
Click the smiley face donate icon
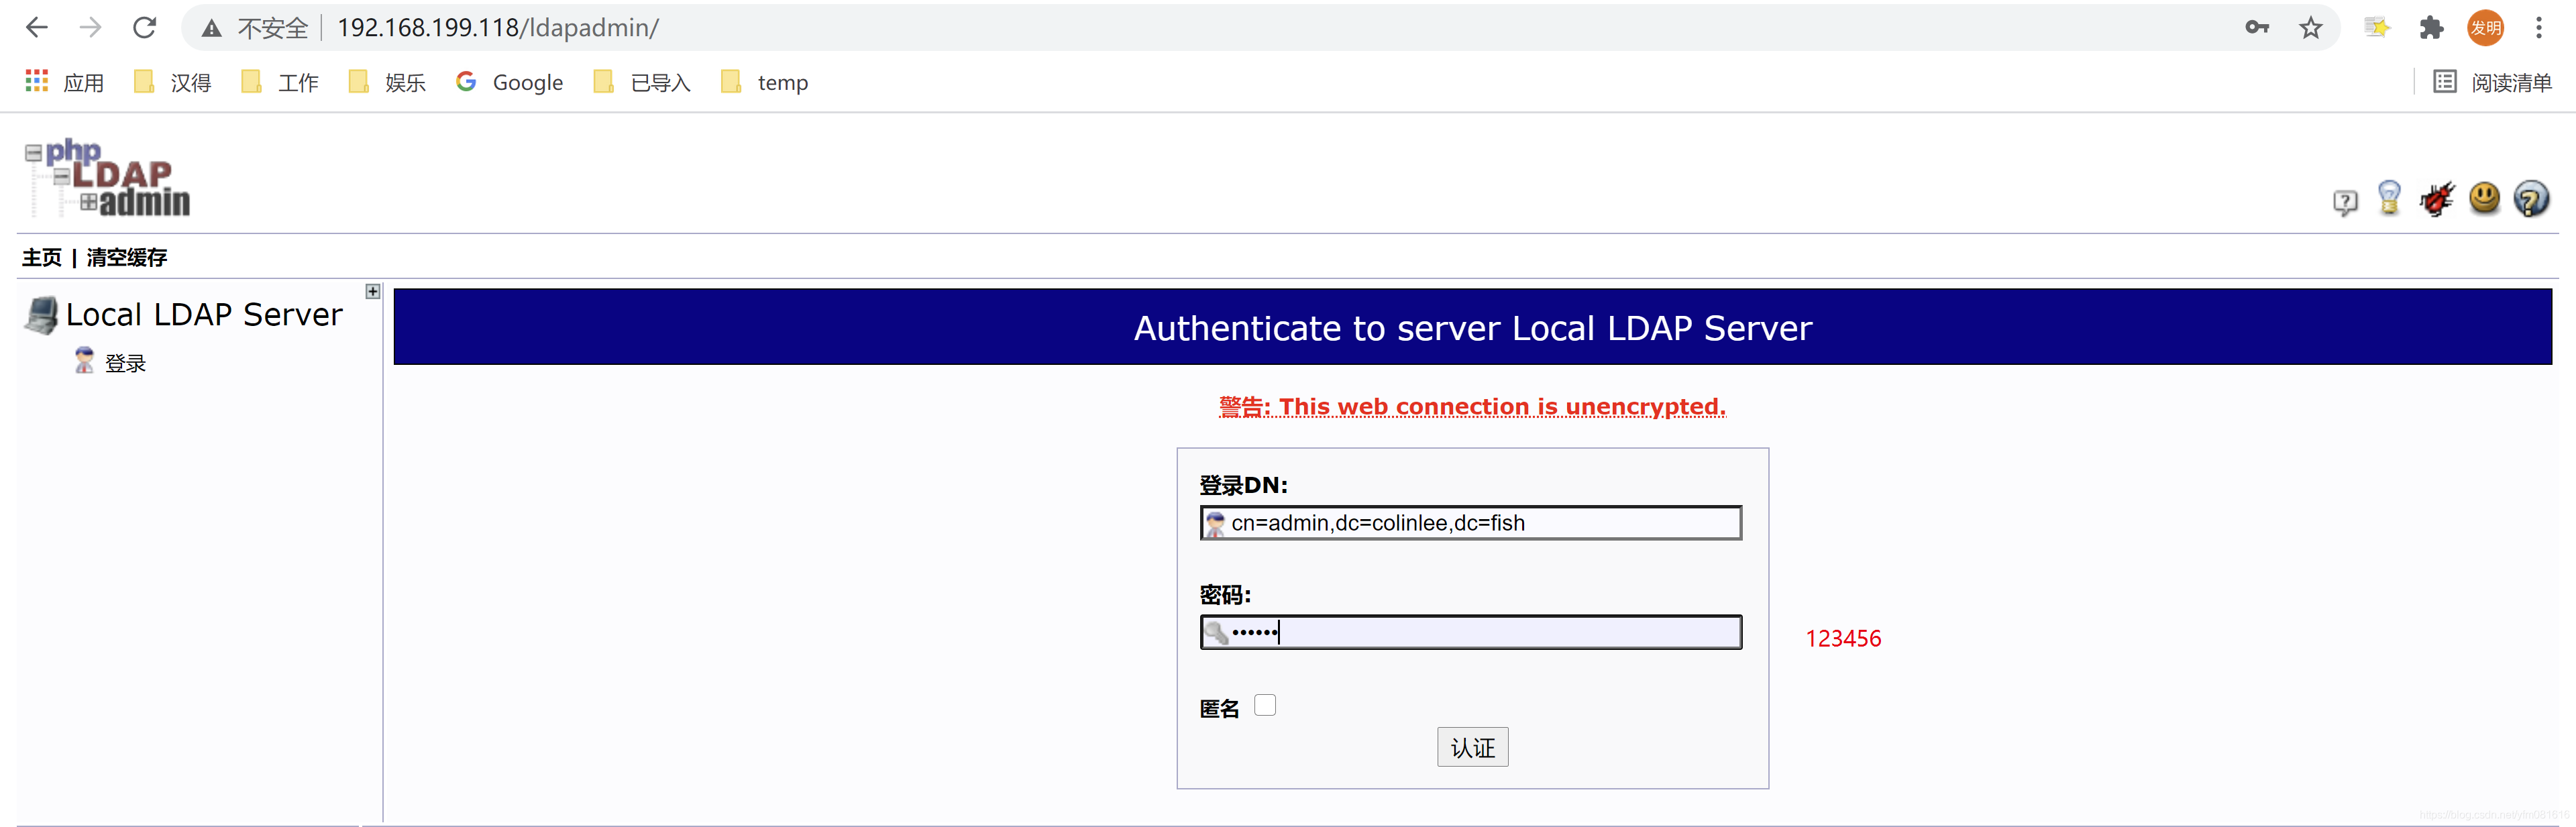(x=2484, y=198)
